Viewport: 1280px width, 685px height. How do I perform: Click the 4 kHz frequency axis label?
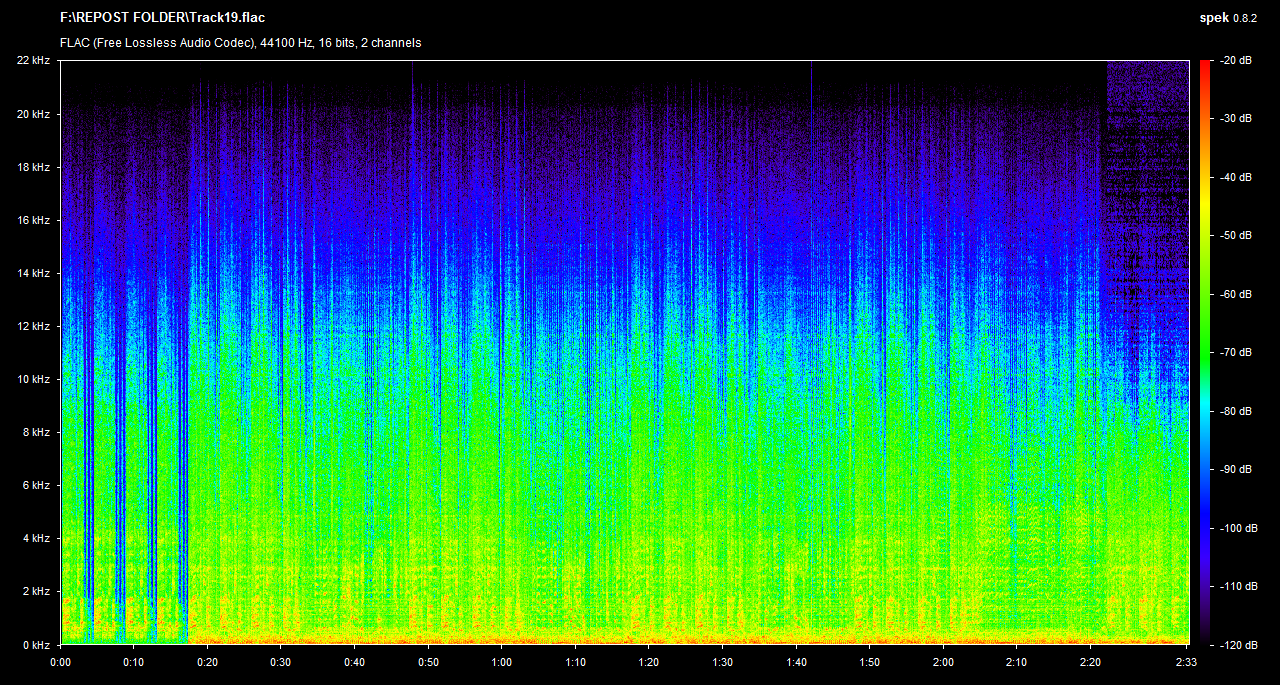(x=36, y=538)
